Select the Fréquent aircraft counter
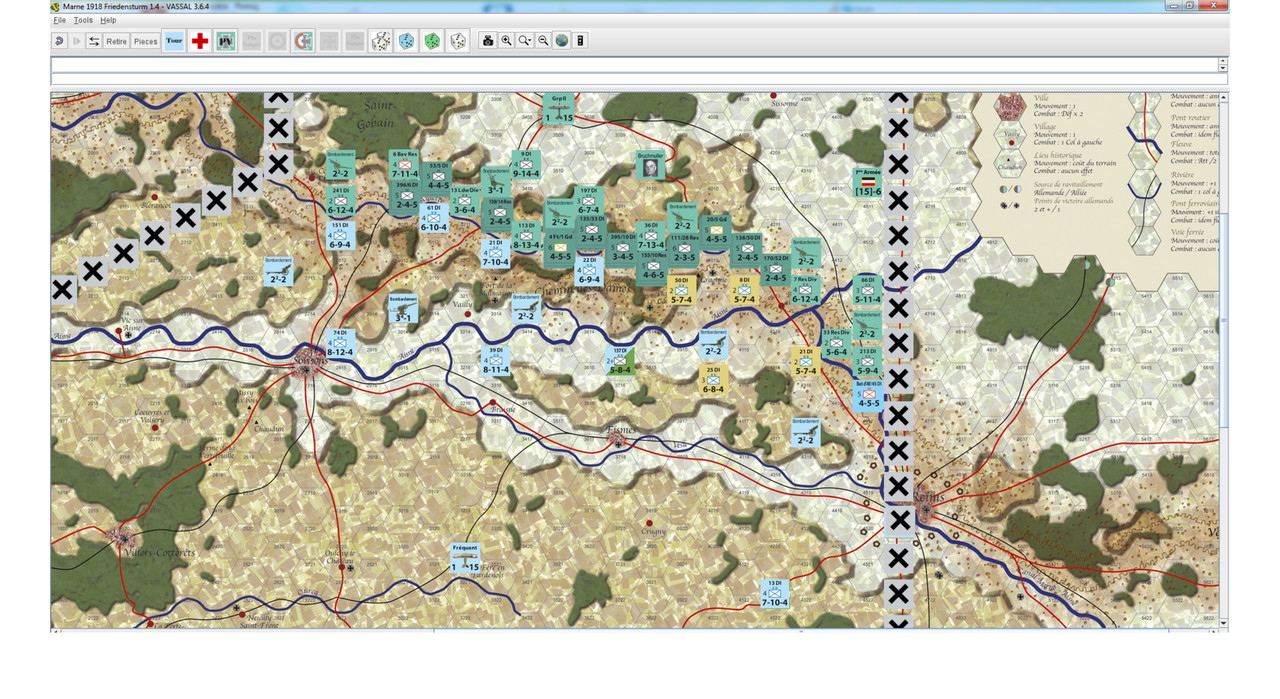 coord(465,559)
